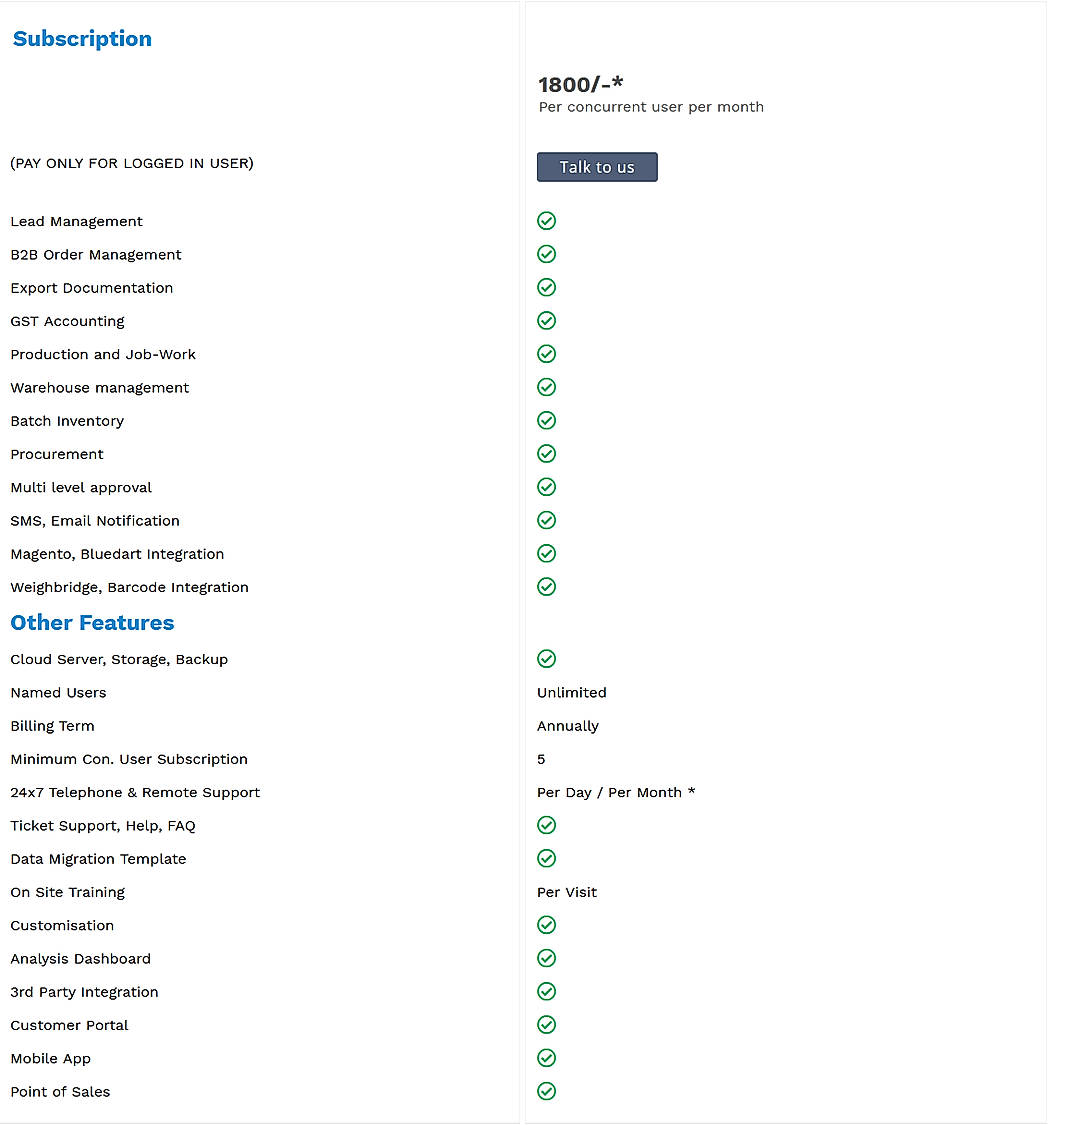Select the Warehouse management checkmark
The width and height of the screenshot is (1070, 1125).
(546, 387)
